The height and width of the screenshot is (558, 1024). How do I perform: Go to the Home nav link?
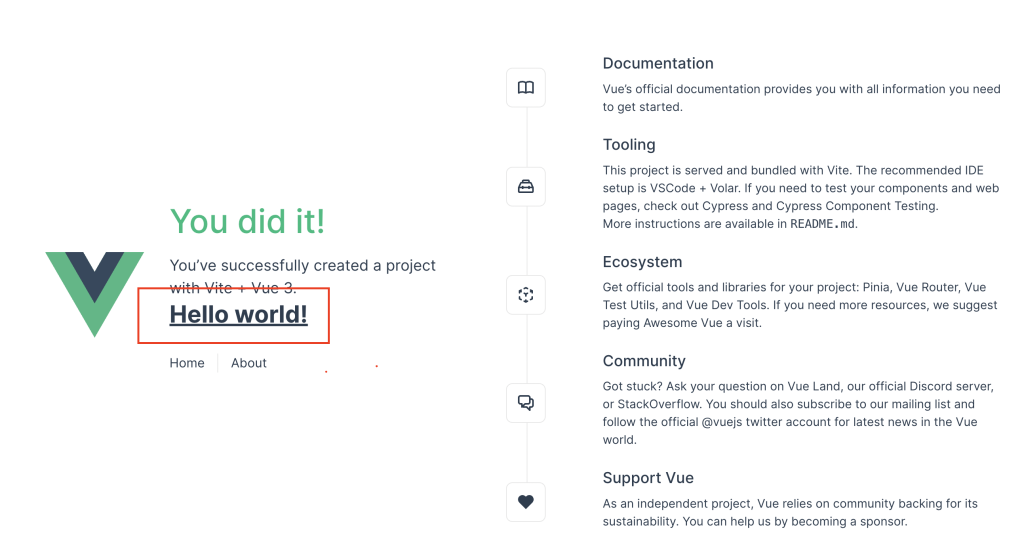pyautogui.click(x=187, y=363)
